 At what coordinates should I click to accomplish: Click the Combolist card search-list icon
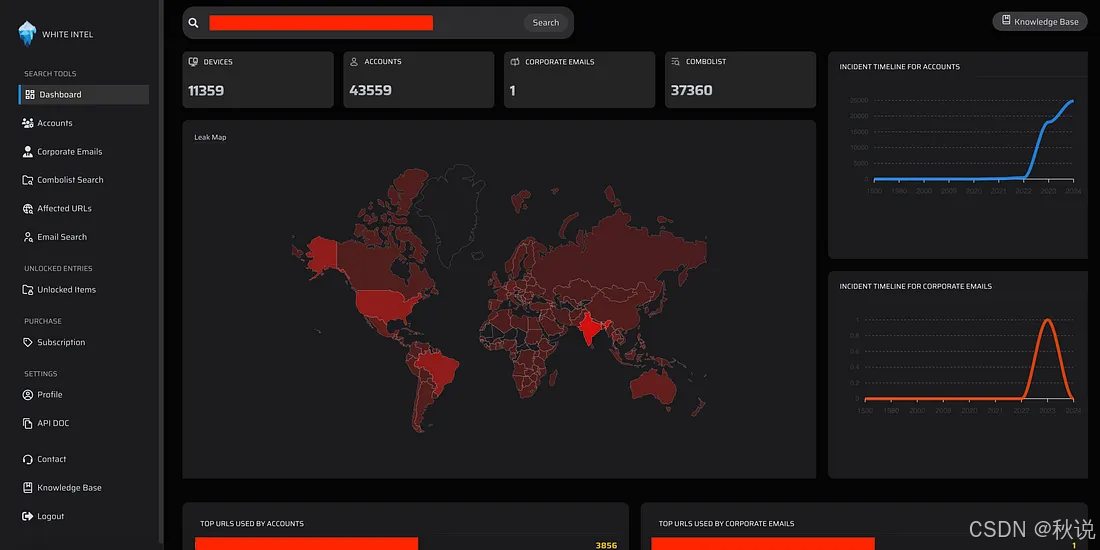[676, 62]
